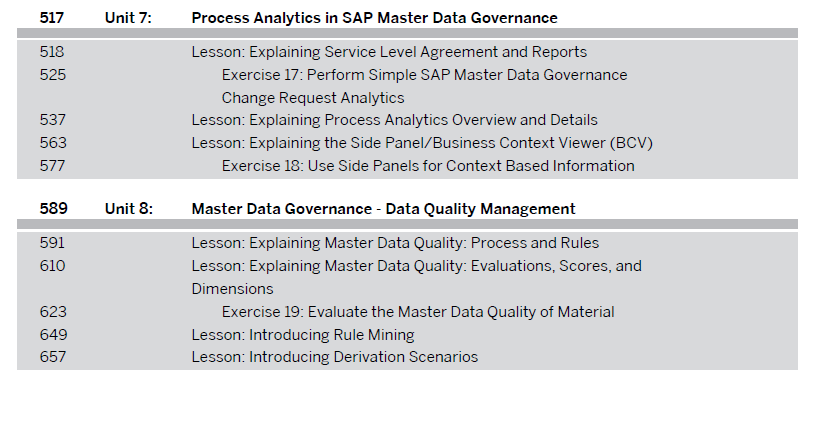Open Exercise 18: Use Side Panels entry
819x428 pixels.
[428, 166]
